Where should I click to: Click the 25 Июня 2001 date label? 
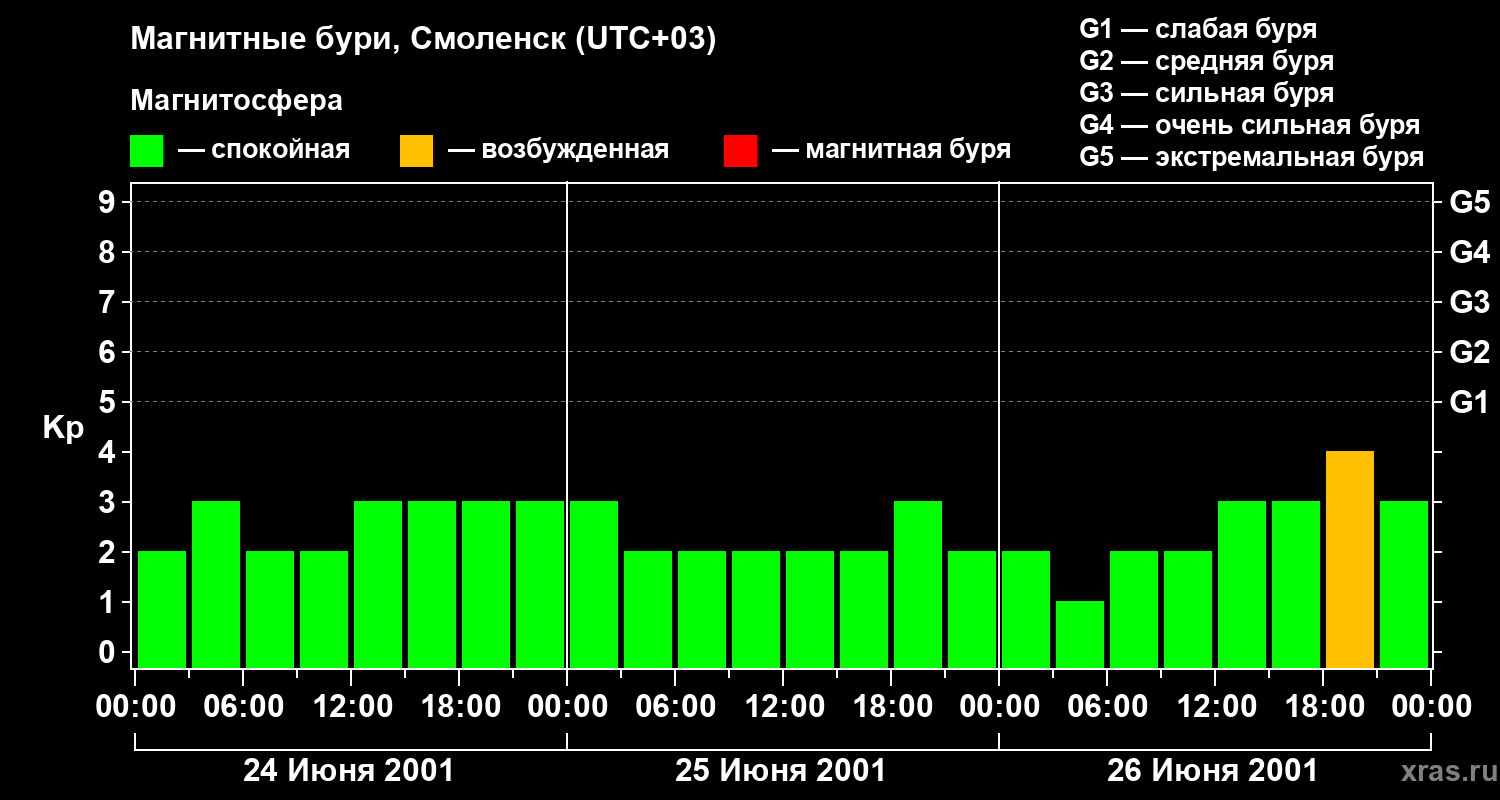click(x=781, y=771)
